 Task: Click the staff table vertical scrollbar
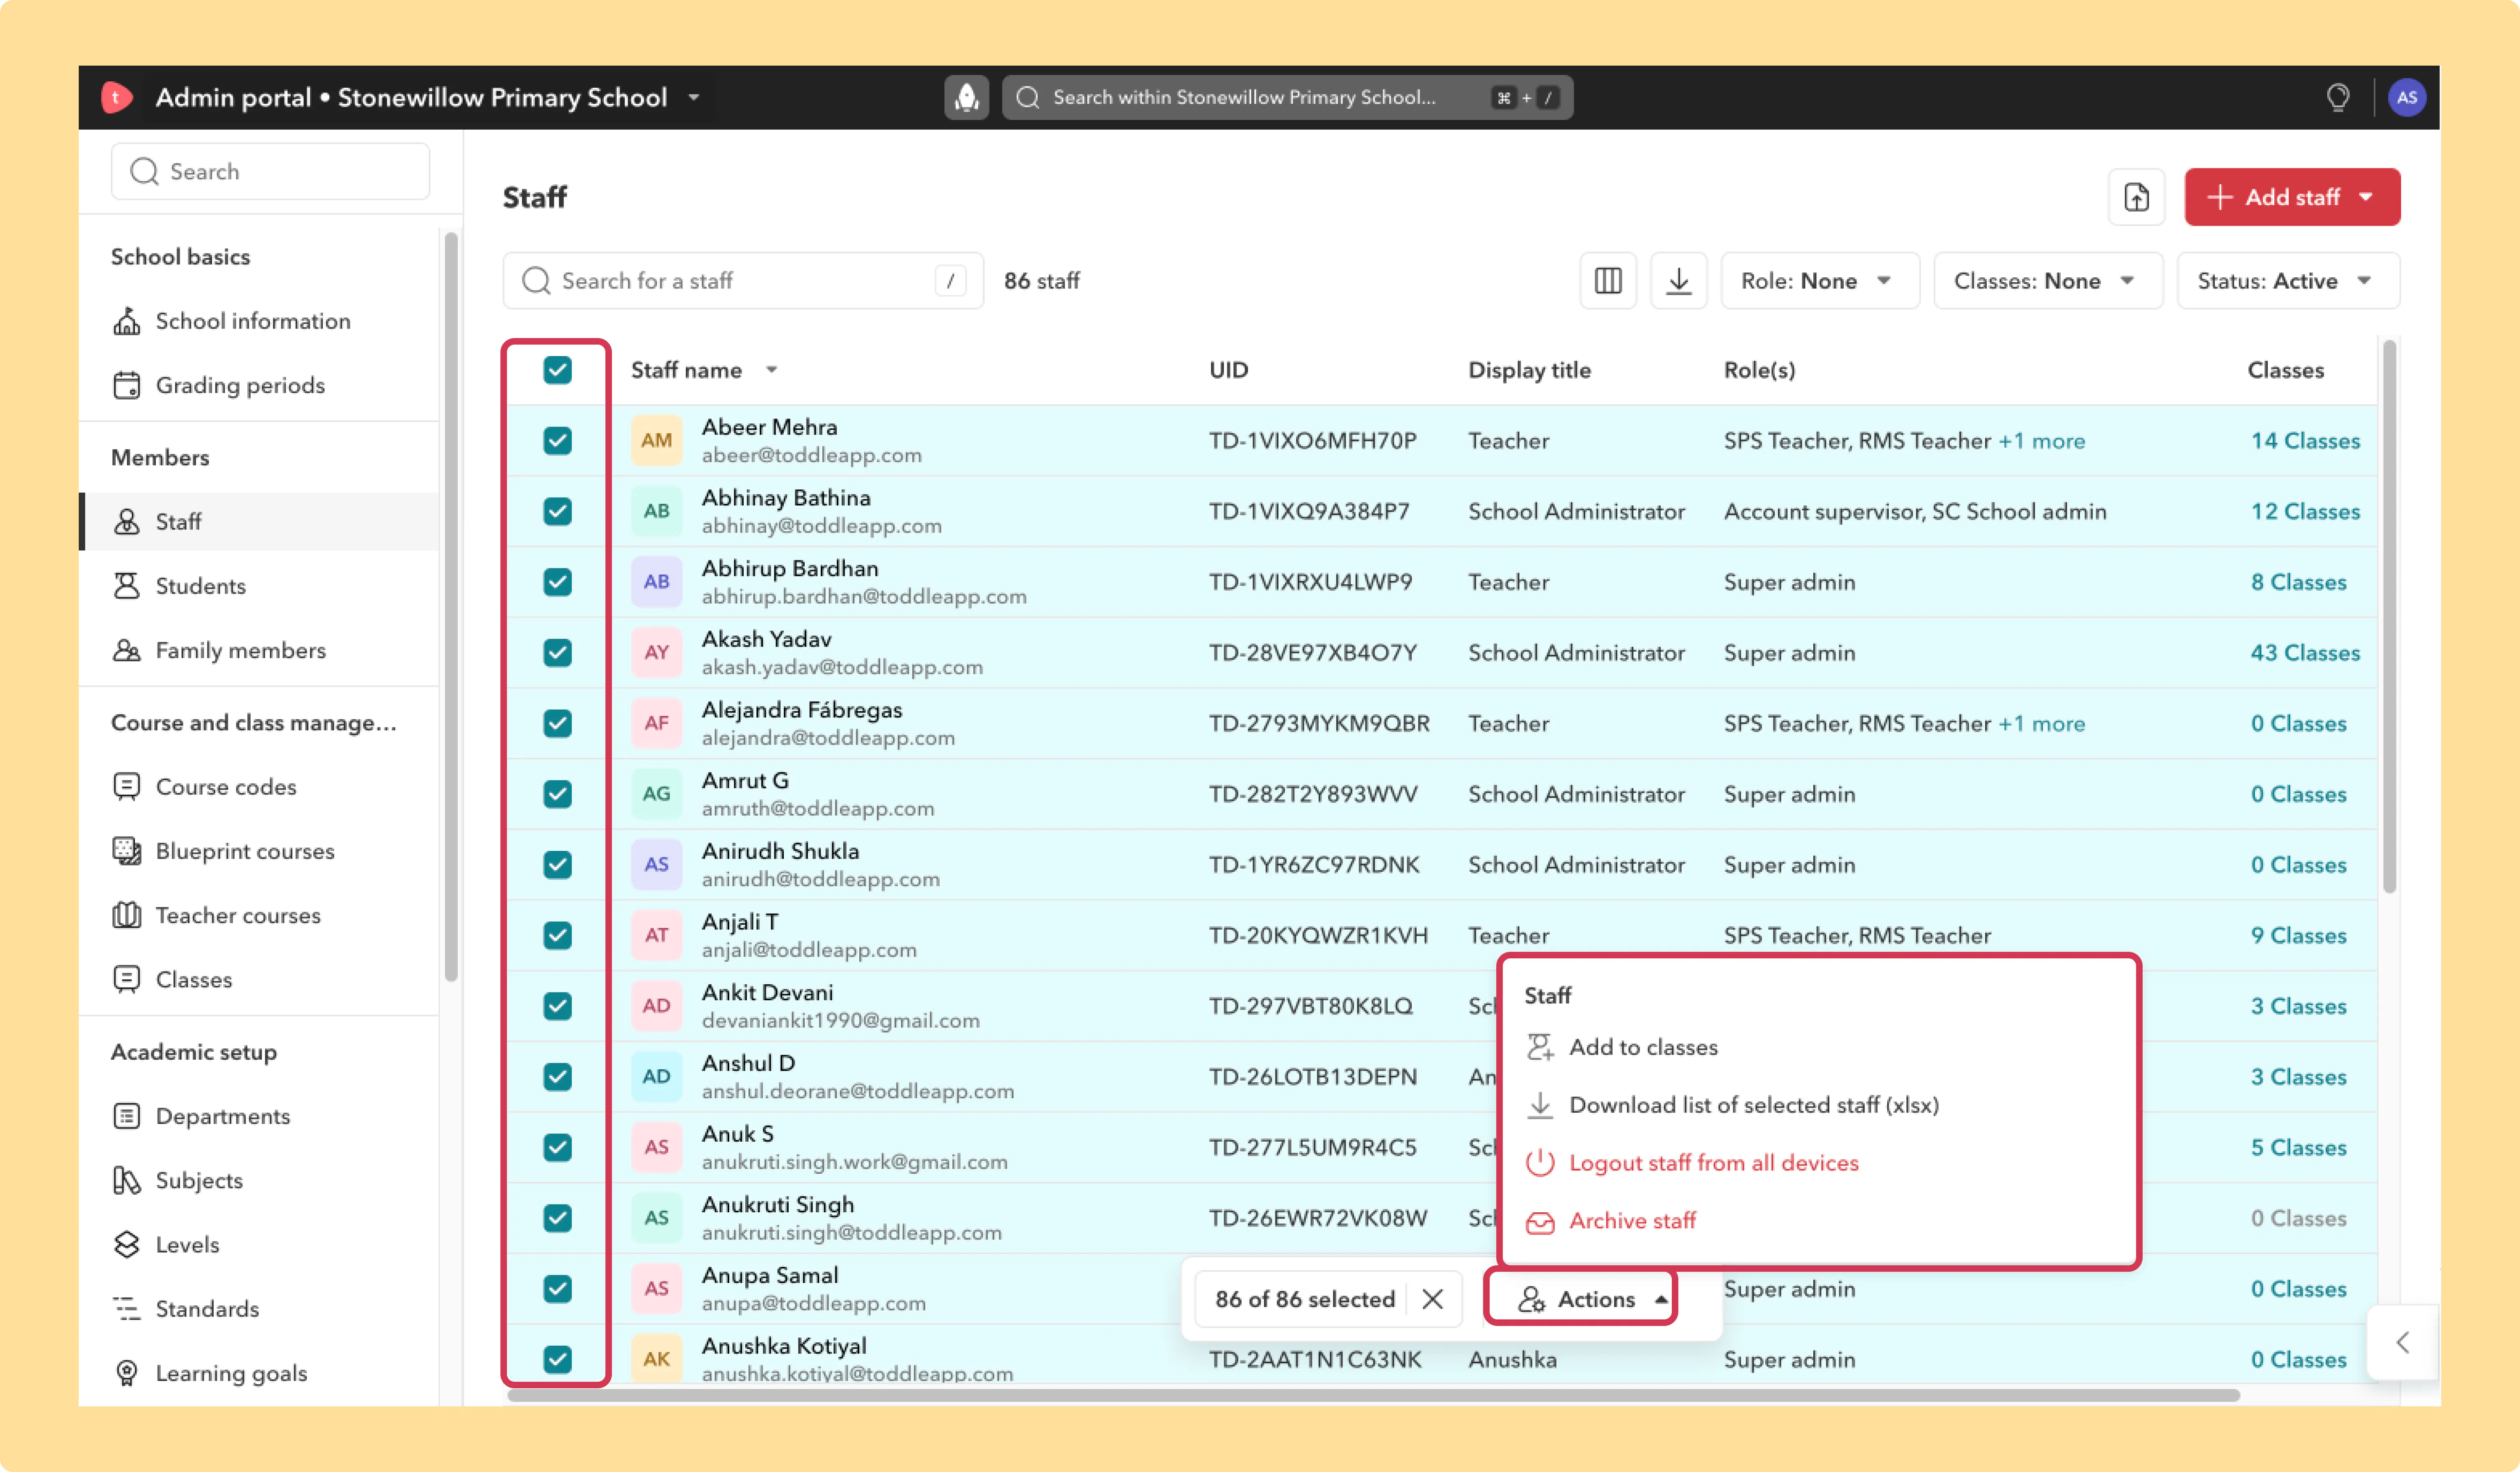(2390, 617)
